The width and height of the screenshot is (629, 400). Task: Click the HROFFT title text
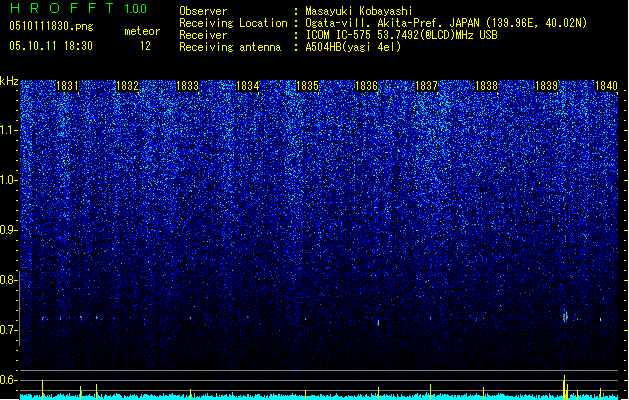point(62,8)
